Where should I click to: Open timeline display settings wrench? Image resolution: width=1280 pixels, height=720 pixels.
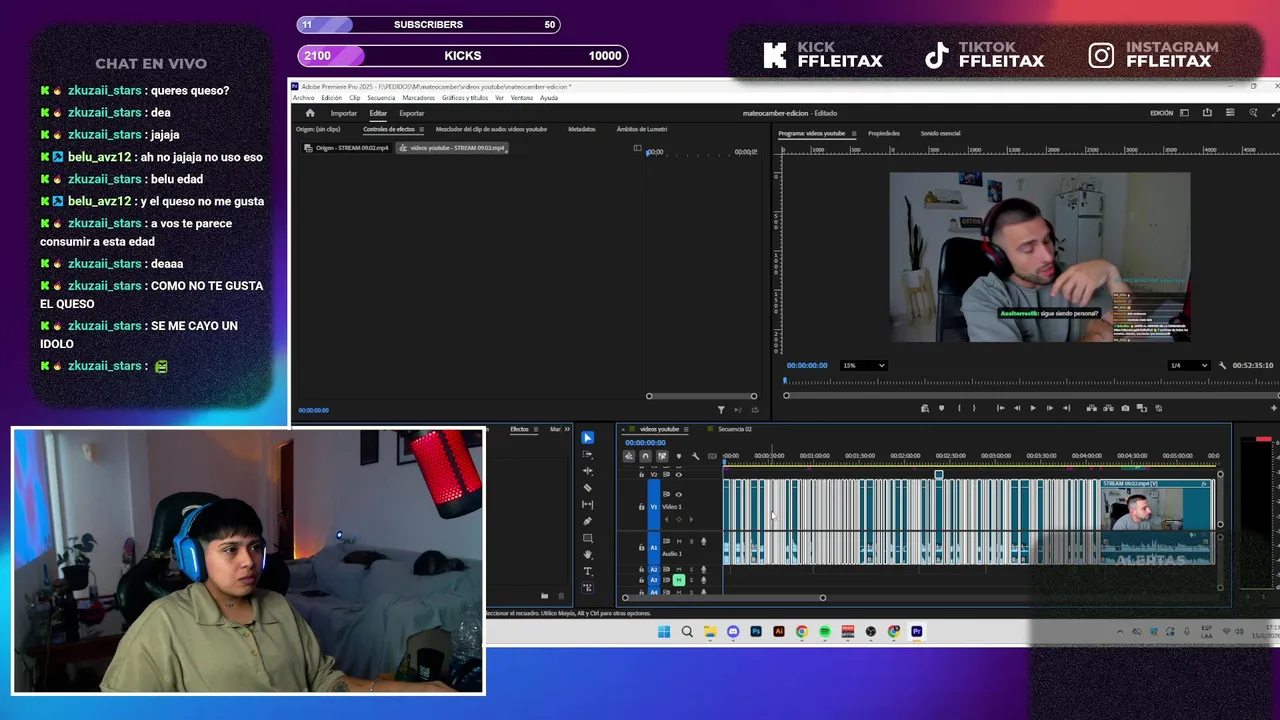pyautogui.click(x=695, y=456)
